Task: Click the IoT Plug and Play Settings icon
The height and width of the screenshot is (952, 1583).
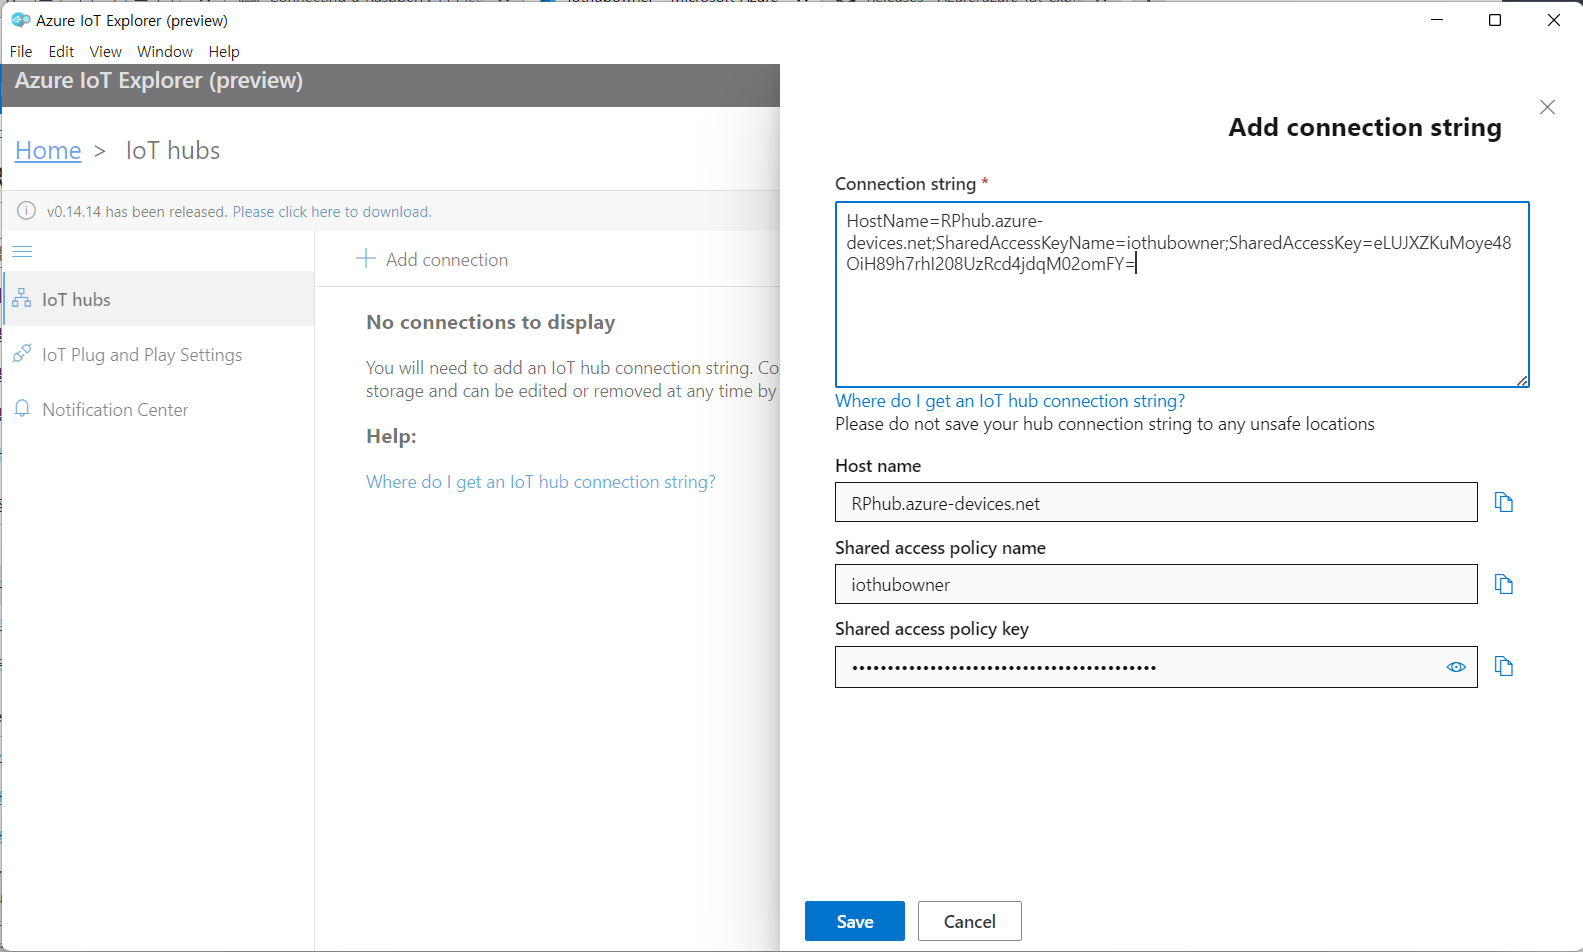Action: click(x=21, y=354)
